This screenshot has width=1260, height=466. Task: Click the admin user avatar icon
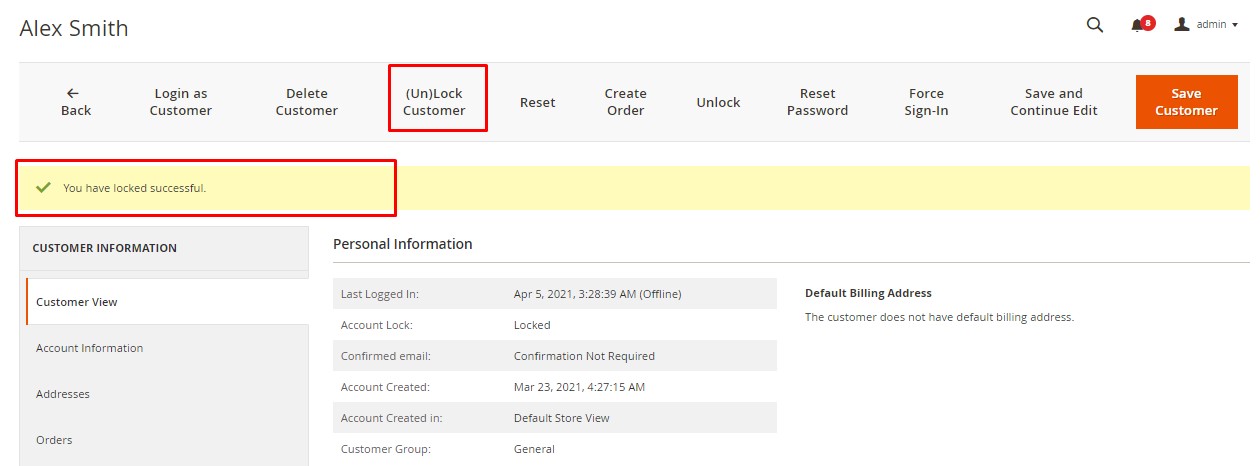click(x=1182, y=24)
